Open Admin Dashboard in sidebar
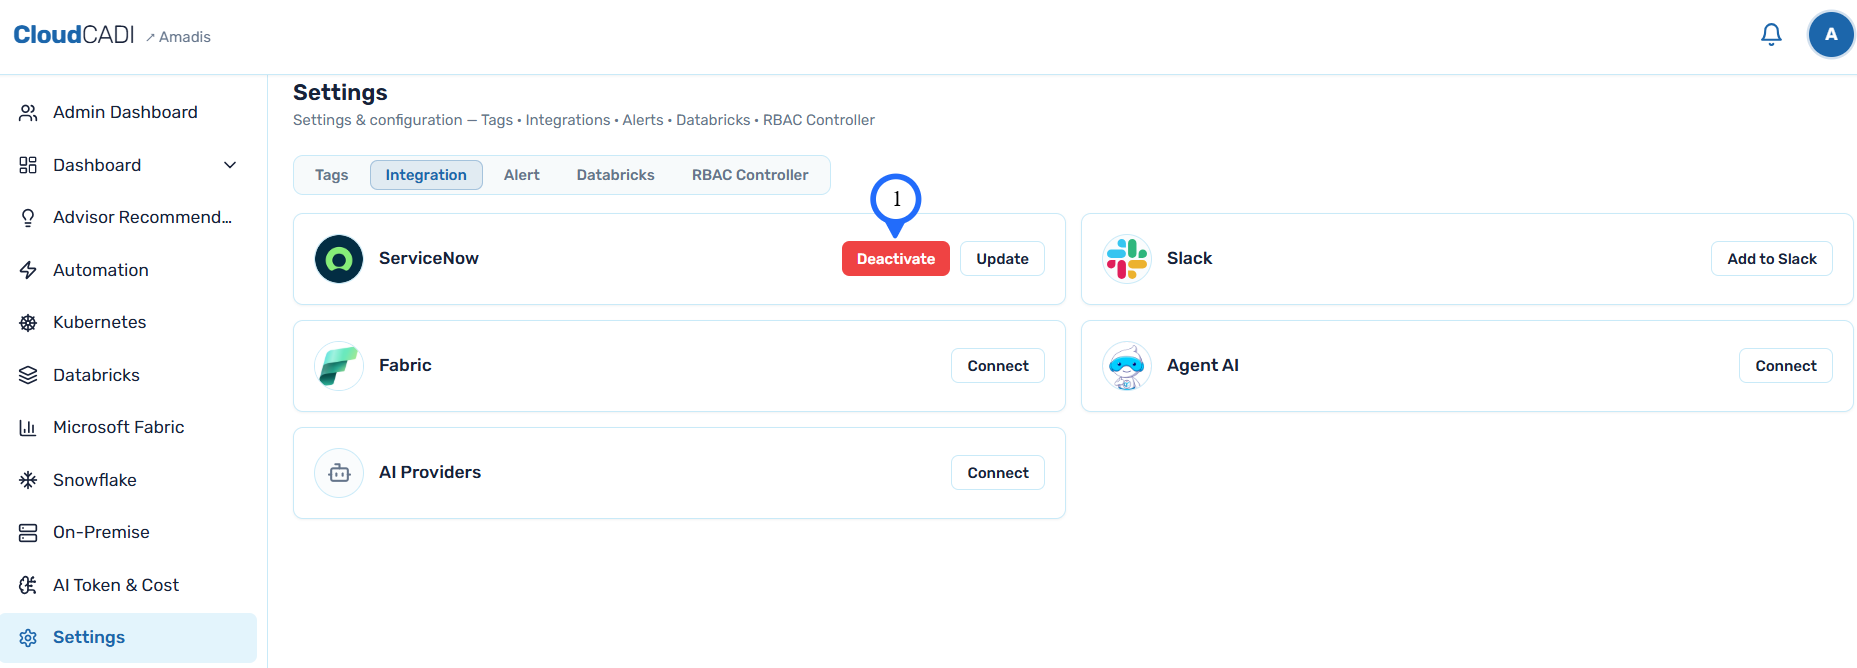This screenshot has height=668, width=1857. tap(125, 112)
